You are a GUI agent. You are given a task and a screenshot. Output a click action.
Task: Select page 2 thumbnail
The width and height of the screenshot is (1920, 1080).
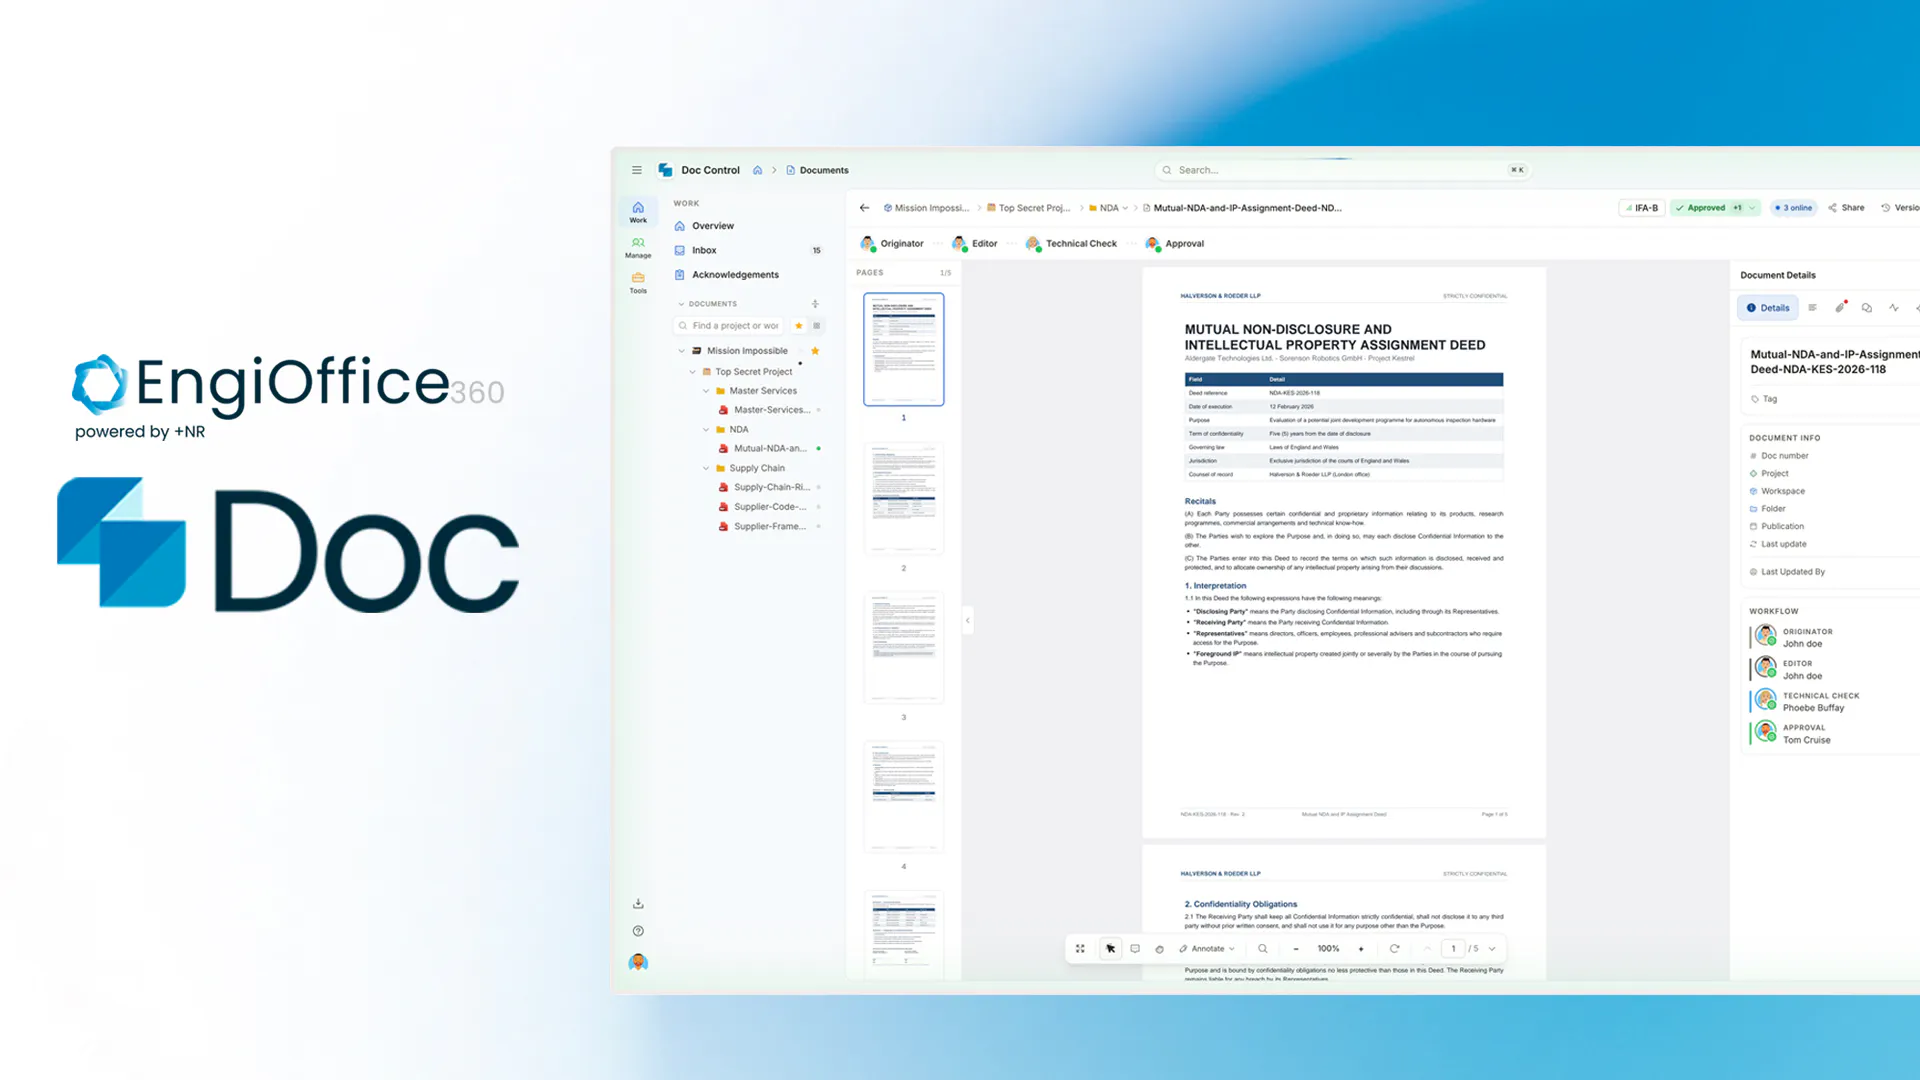coord(903,498)
